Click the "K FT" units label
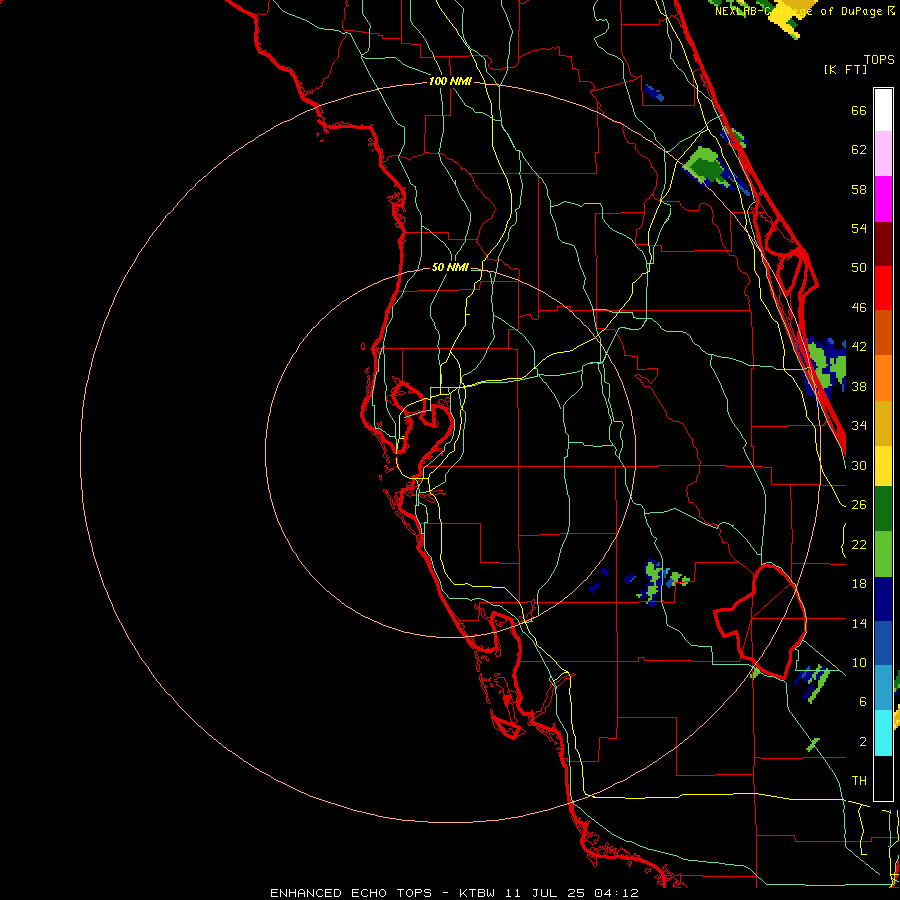Screen dimensions: 900x900 click(845, 70)
